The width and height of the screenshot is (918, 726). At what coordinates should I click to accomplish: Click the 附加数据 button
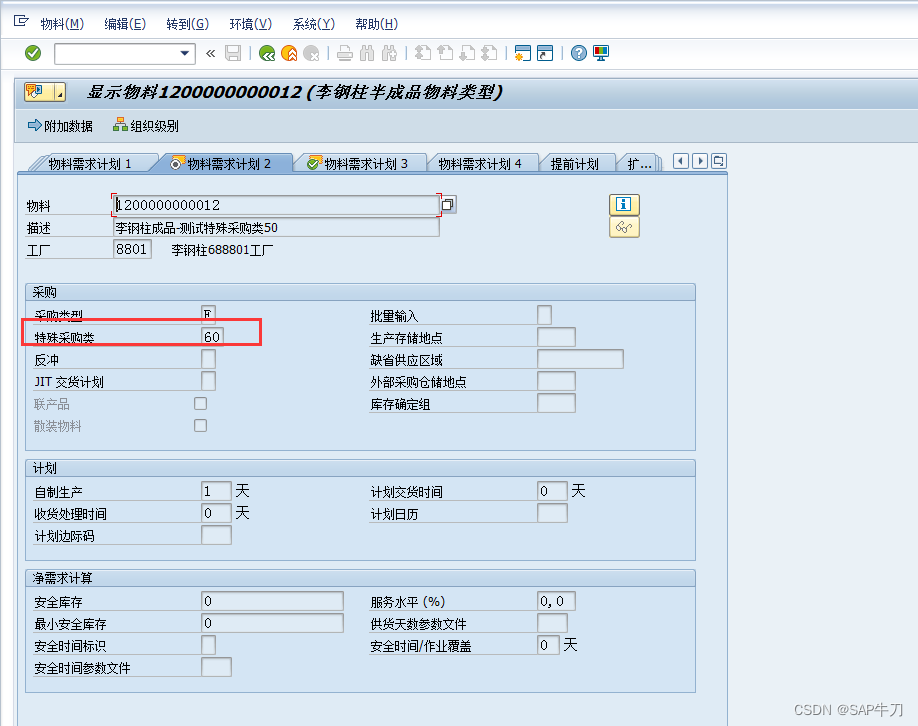point(60,126)
